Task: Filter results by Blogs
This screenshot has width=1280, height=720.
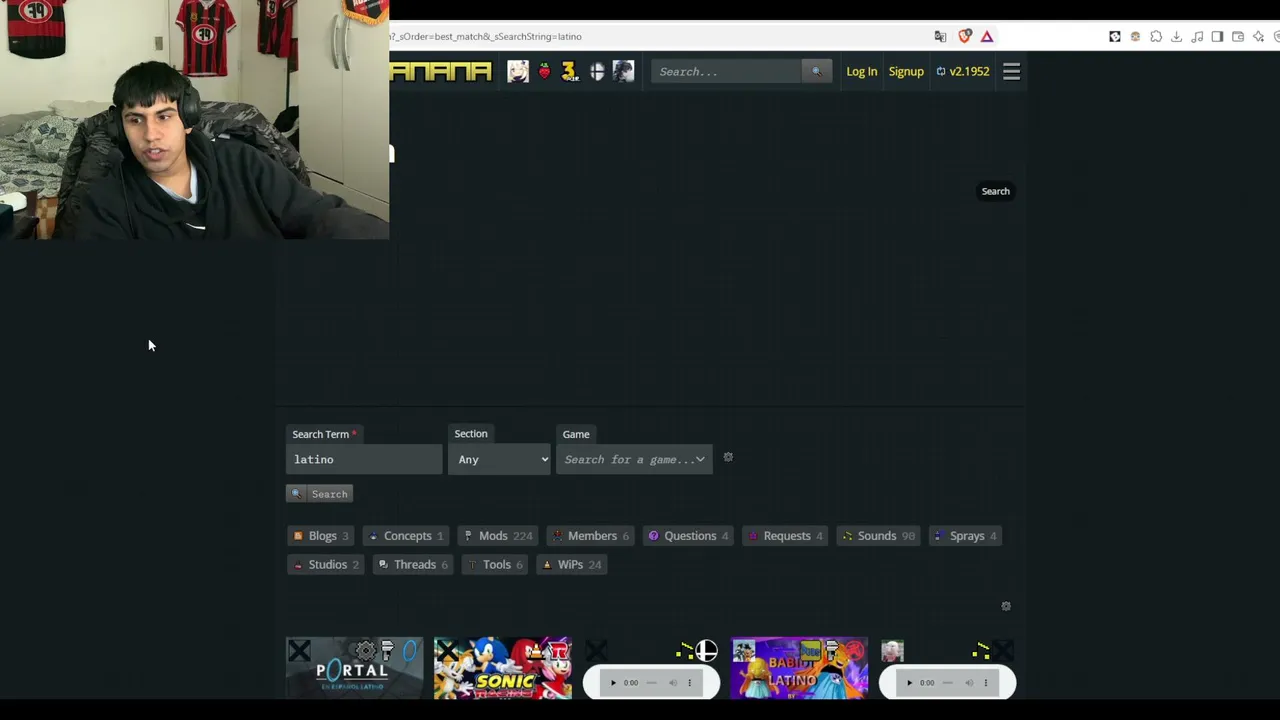Action: point(321,536)
